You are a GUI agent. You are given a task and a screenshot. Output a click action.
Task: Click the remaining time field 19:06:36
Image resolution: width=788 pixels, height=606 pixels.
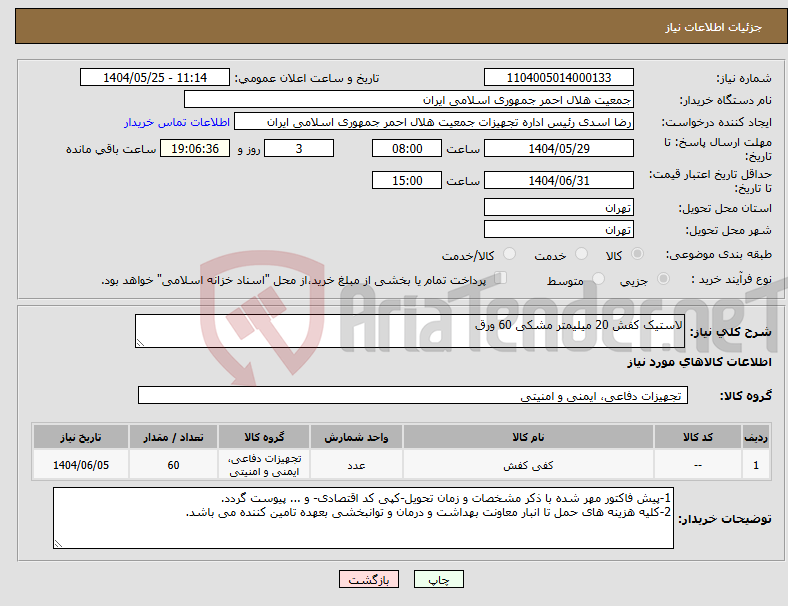tap(195, 148)
